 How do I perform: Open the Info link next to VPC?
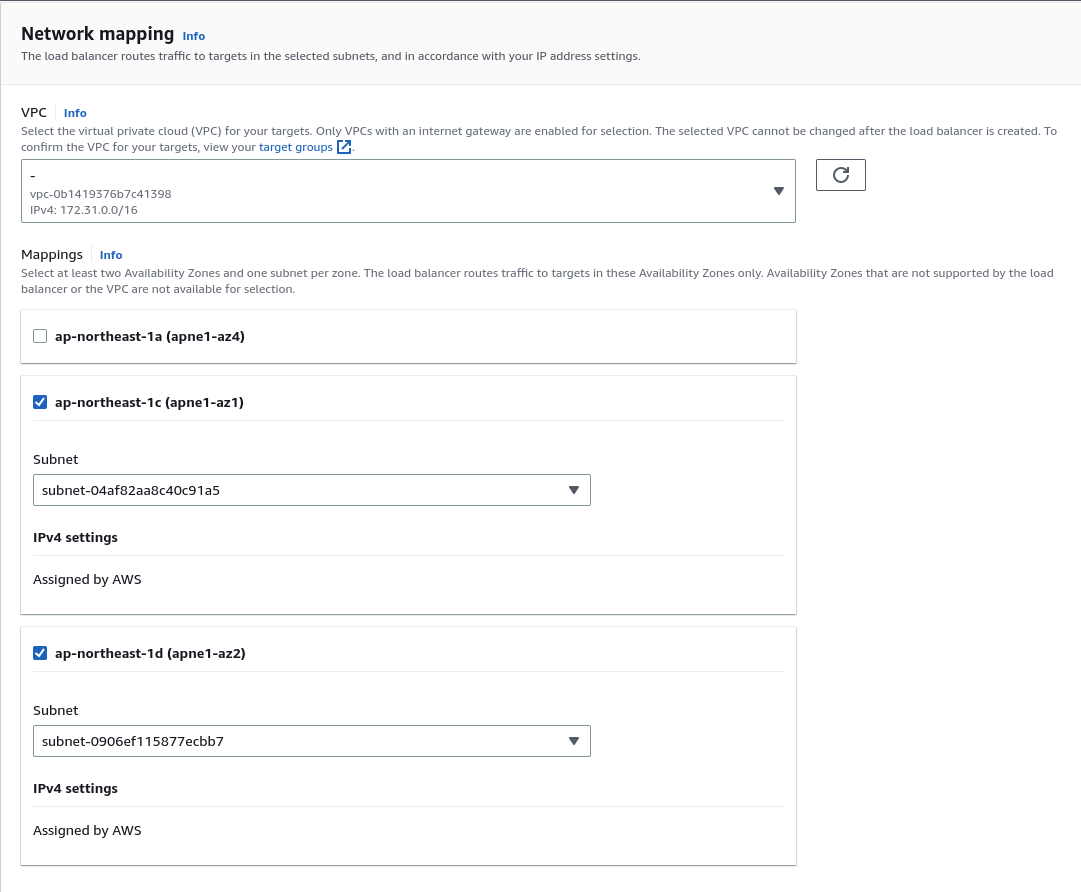click(x=75, y=113)
